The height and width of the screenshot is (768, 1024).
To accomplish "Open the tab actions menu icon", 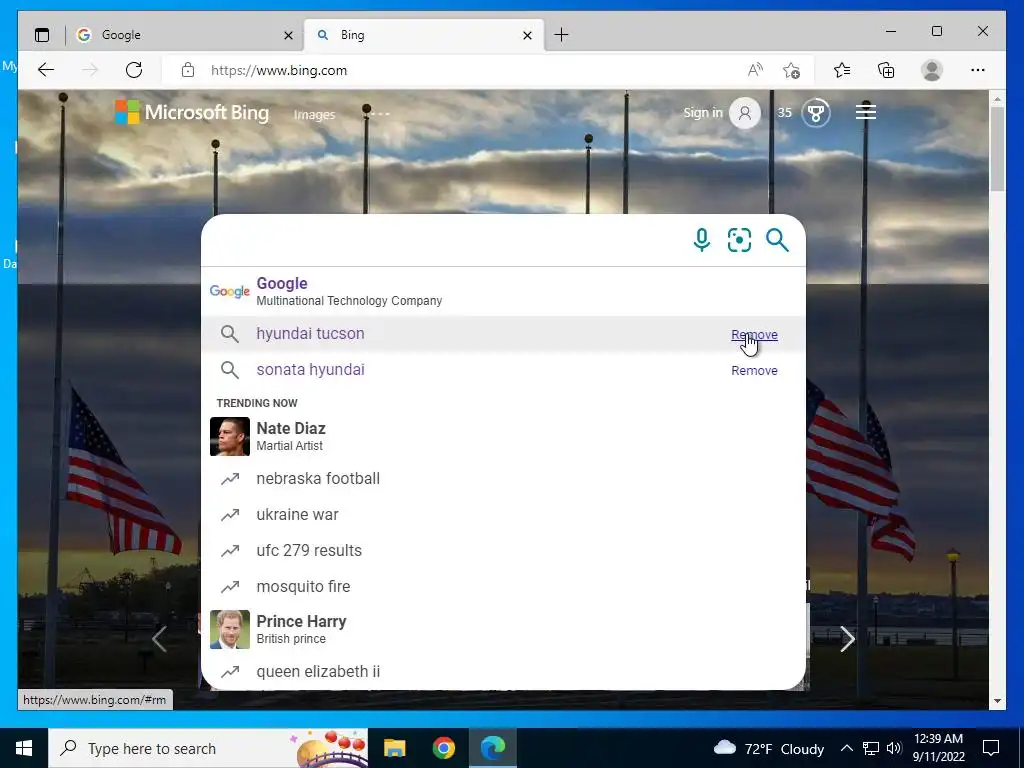I will point(42,35).
